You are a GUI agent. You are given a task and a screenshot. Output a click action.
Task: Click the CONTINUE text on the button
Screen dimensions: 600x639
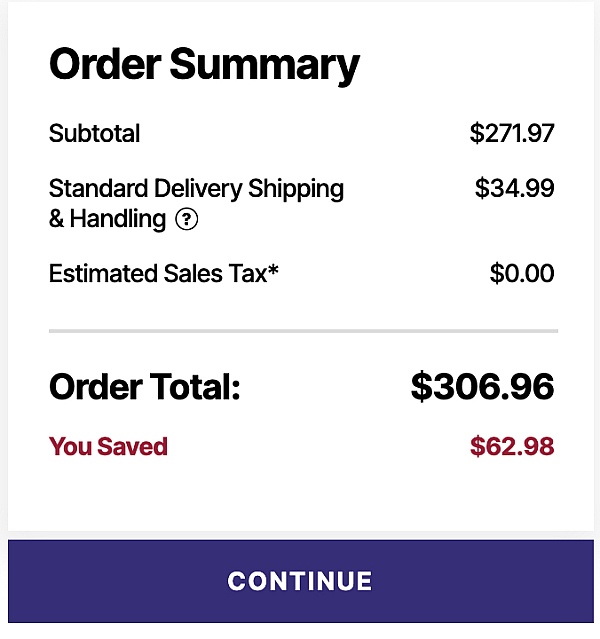(300, 582)
